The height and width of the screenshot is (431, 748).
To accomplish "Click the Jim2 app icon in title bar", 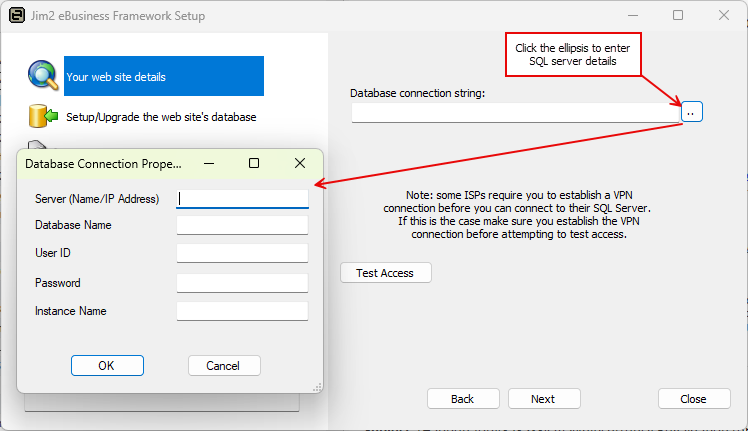I will (x=17, y=15).
